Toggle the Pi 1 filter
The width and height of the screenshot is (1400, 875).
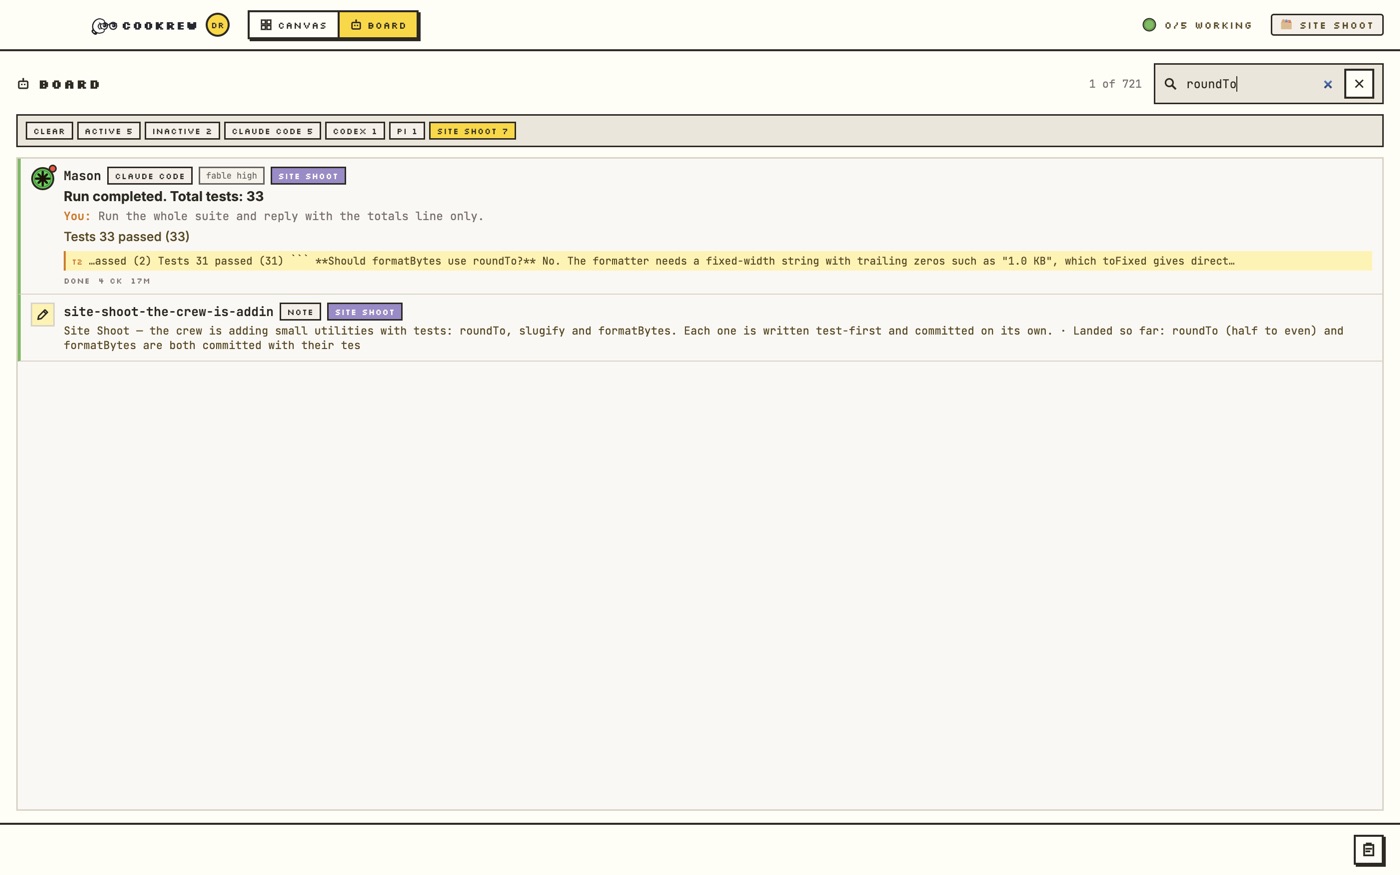tap(407, 131)
